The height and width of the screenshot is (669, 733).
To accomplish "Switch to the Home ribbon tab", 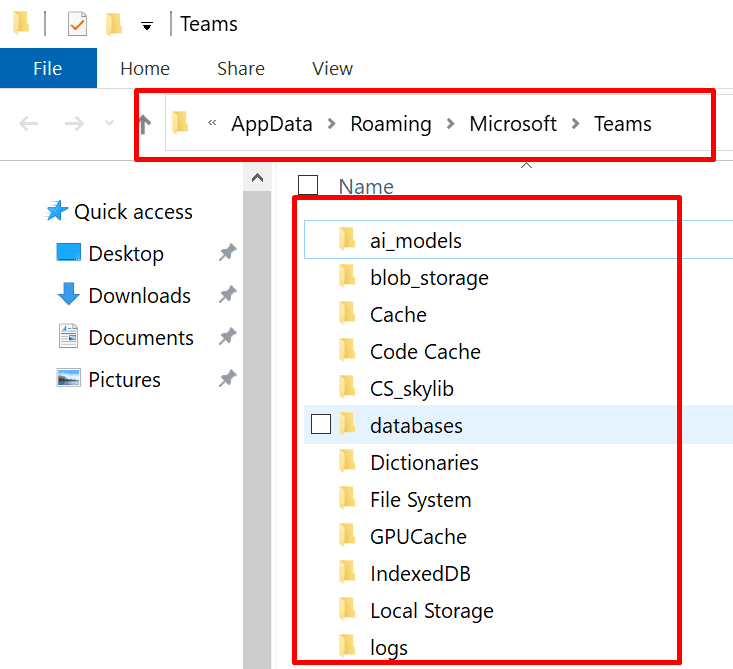I will click(145, 68).
